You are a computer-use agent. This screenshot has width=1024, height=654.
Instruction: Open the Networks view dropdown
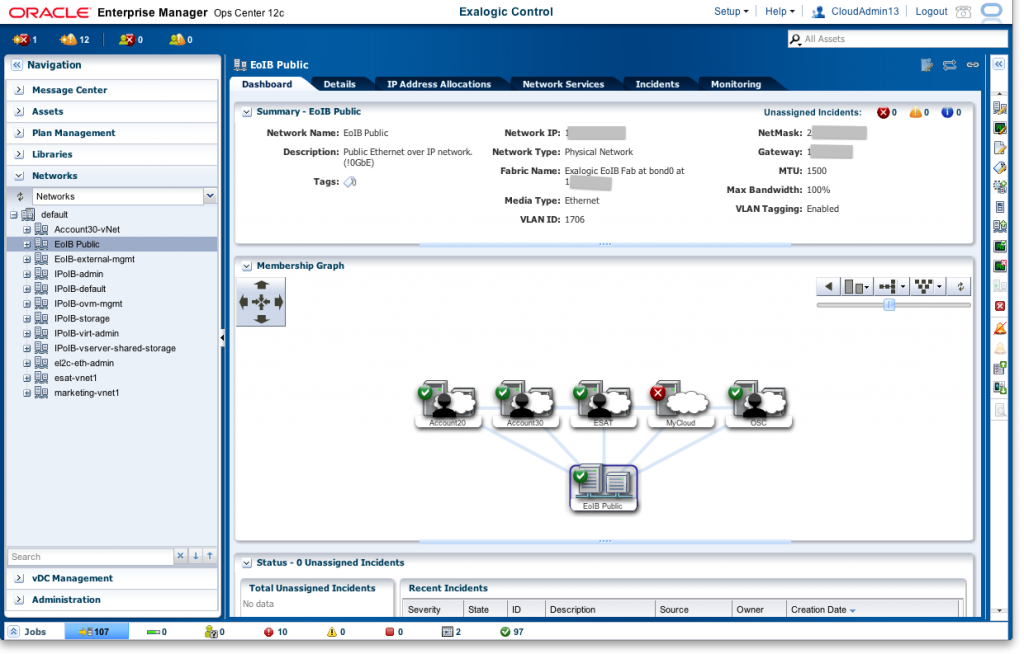click(x=210, y=195)
